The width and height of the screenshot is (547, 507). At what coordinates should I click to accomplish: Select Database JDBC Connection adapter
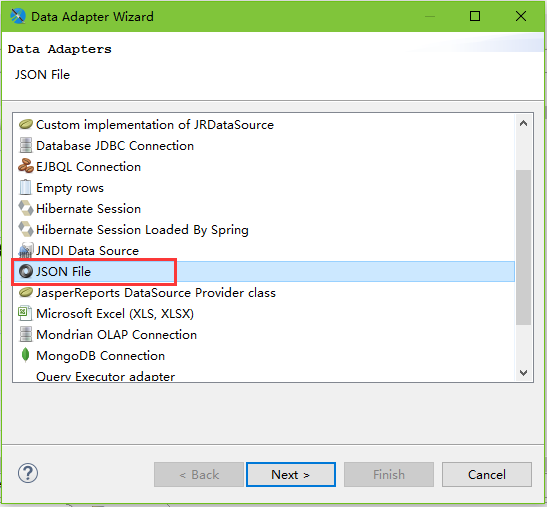coord(115,146)
